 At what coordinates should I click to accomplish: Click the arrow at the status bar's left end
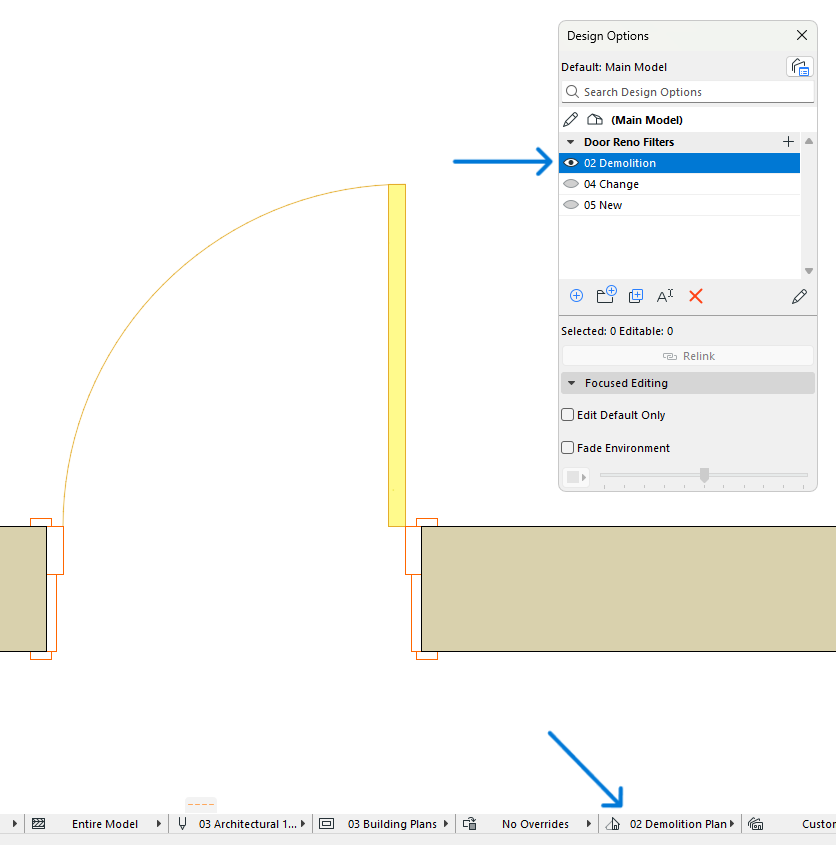15,823
